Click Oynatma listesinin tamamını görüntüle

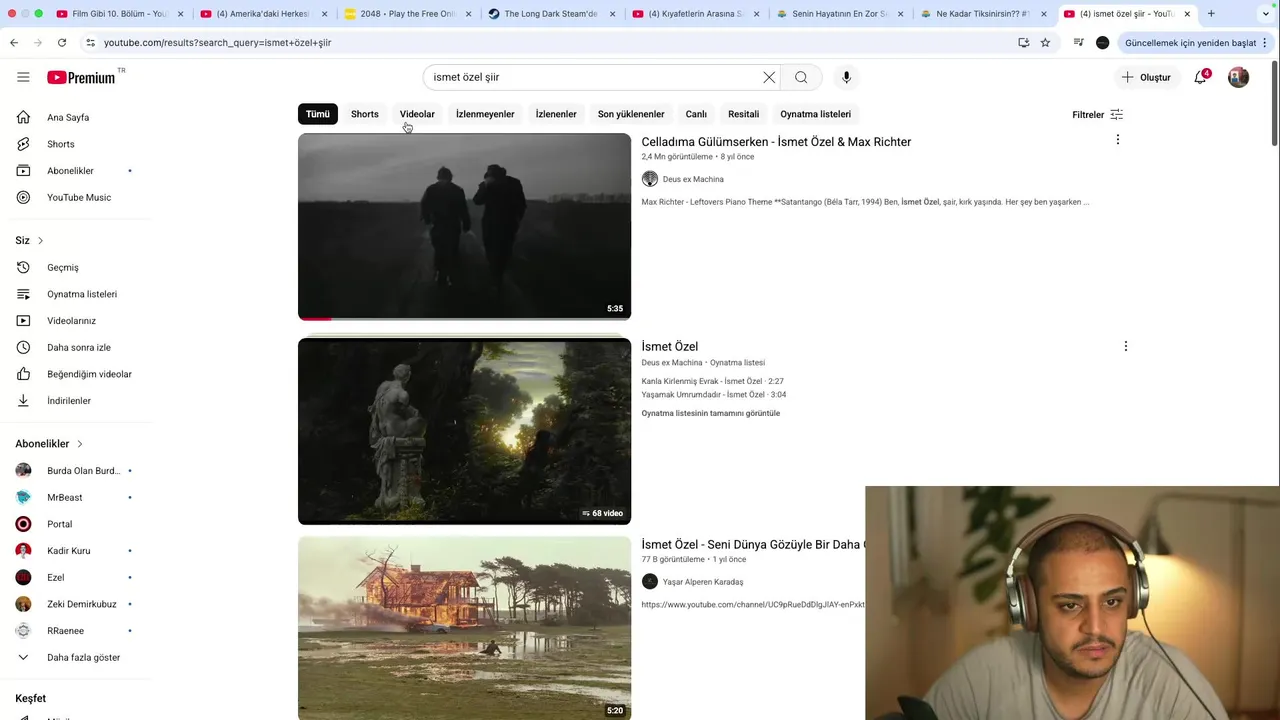coord(711,413)
